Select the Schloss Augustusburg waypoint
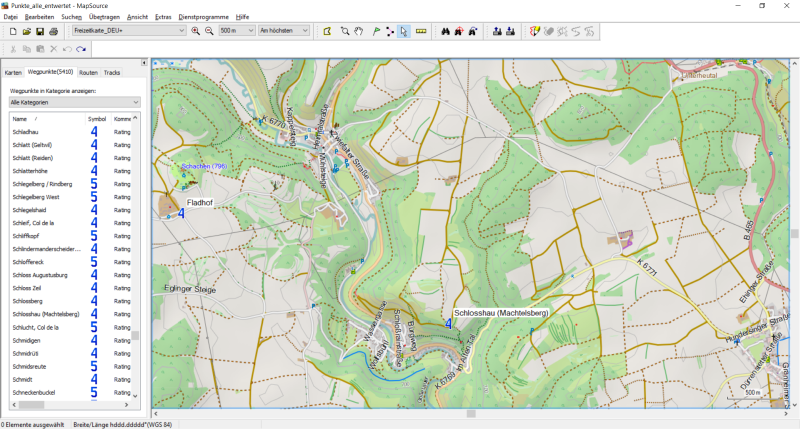This screenshot has width=800, height=429. pyautogui.click(x=41, y=274)
